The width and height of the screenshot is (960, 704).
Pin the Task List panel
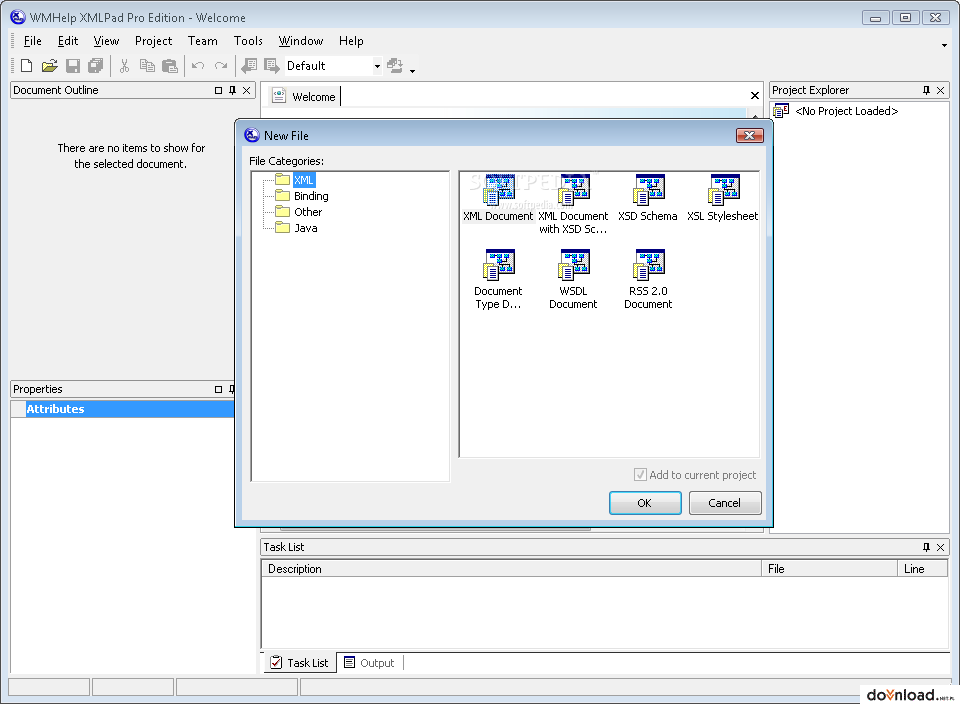pyautogui.click(x=926, y=547)
